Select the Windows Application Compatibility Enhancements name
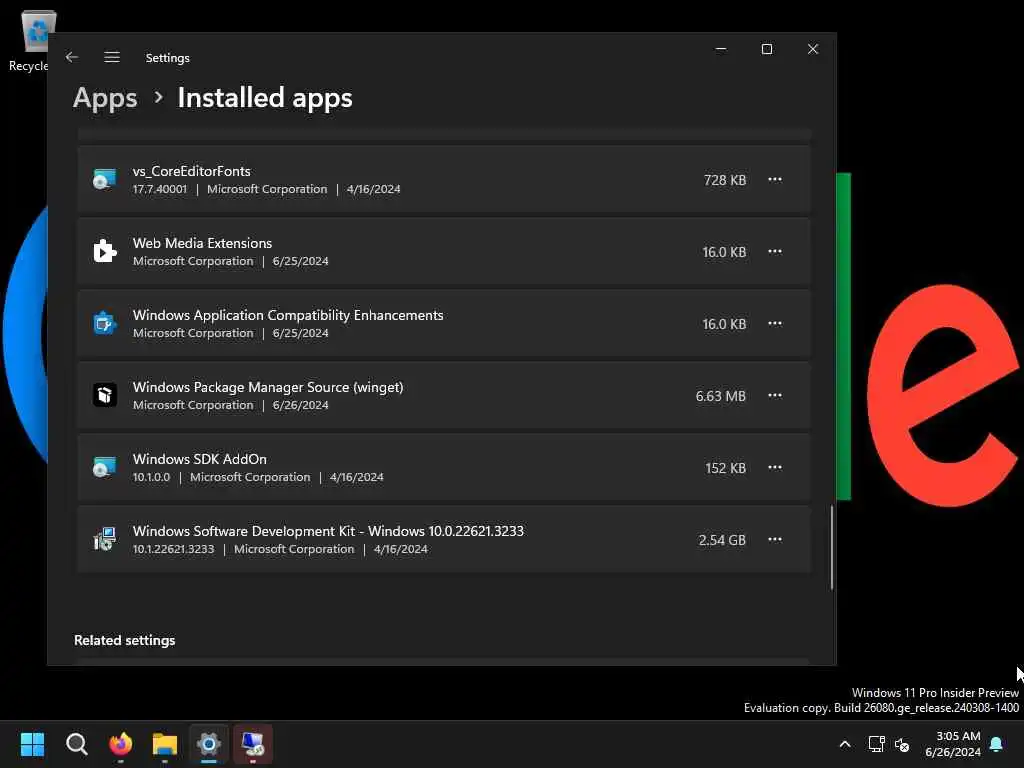Screen dimensions: 1024x768 [x=288, y=315]
